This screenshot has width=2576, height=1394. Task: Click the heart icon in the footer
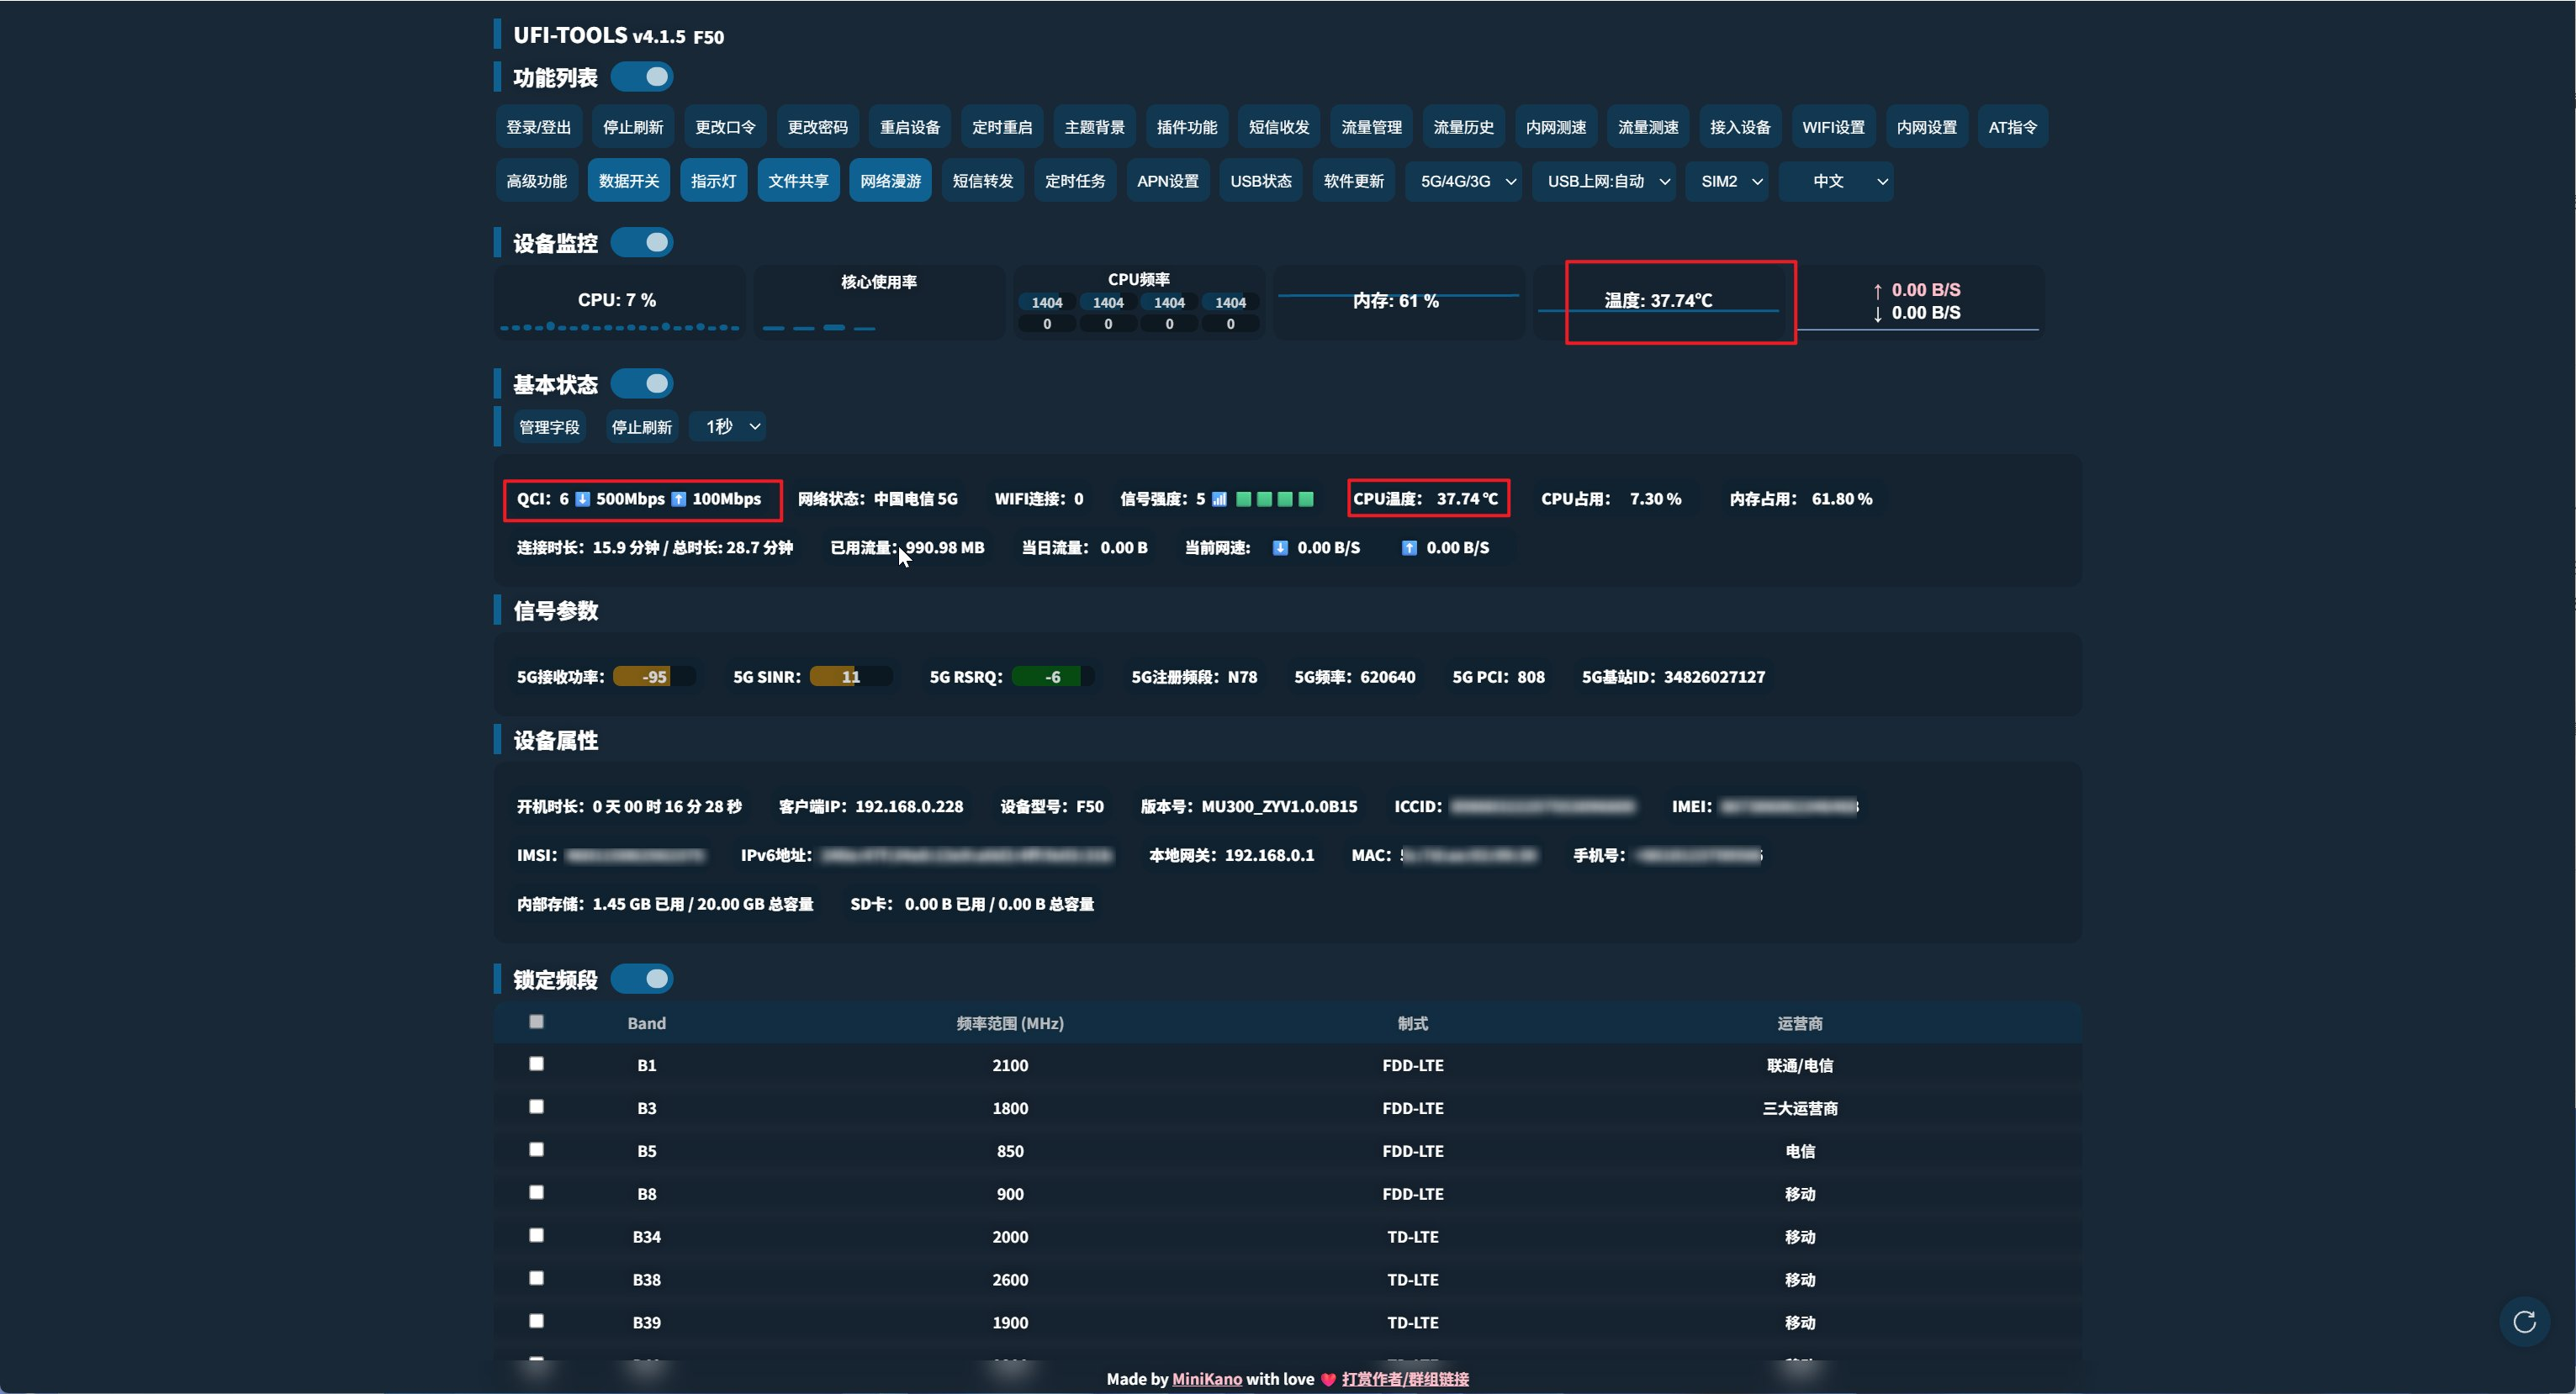click(x=1328, y=1379)
